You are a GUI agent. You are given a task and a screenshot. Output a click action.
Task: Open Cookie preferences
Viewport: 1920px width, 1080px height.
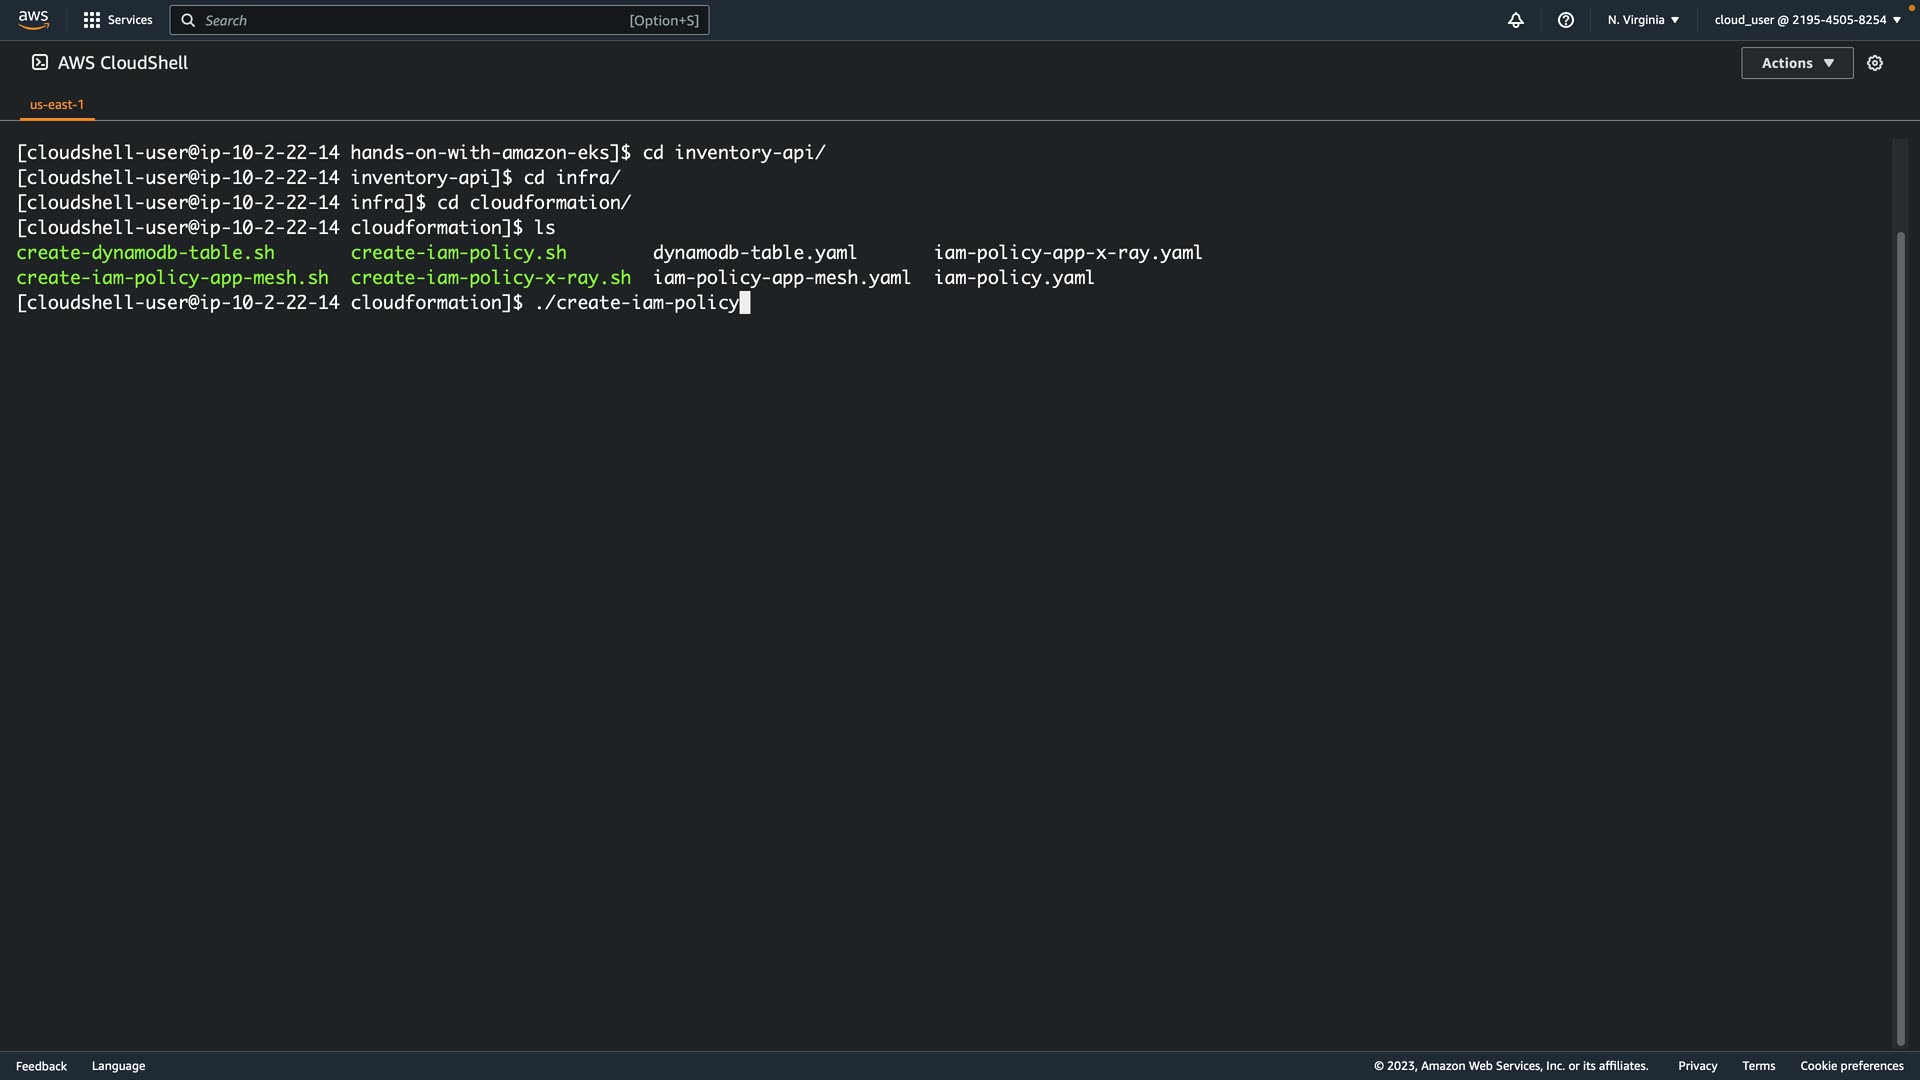1851,1066
